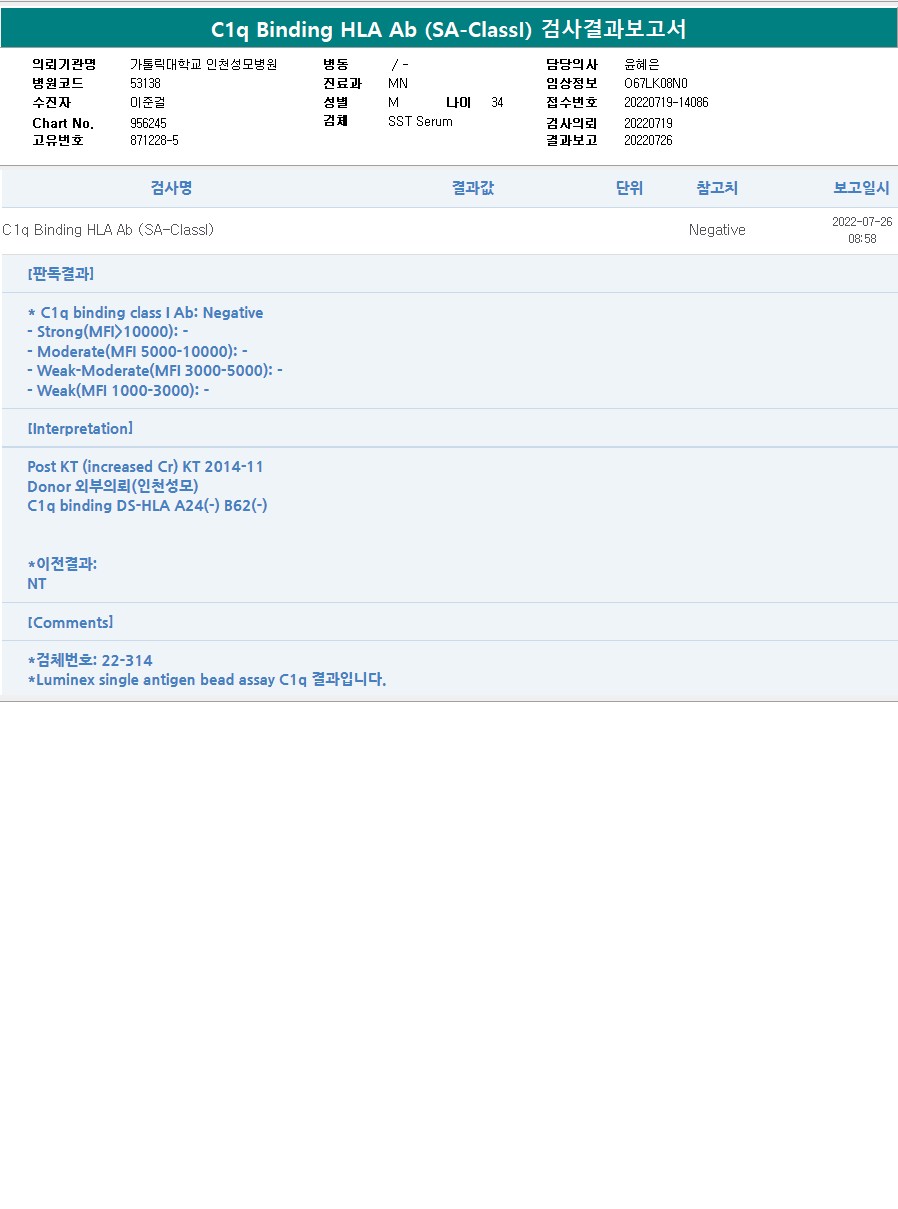The height and width of the screenshot is (1209, 898).
Task: Click the report title 'C1q Binding HLA Ab (SA-ClassI) 검사결과보고서'
Action: tap(449, 29)
